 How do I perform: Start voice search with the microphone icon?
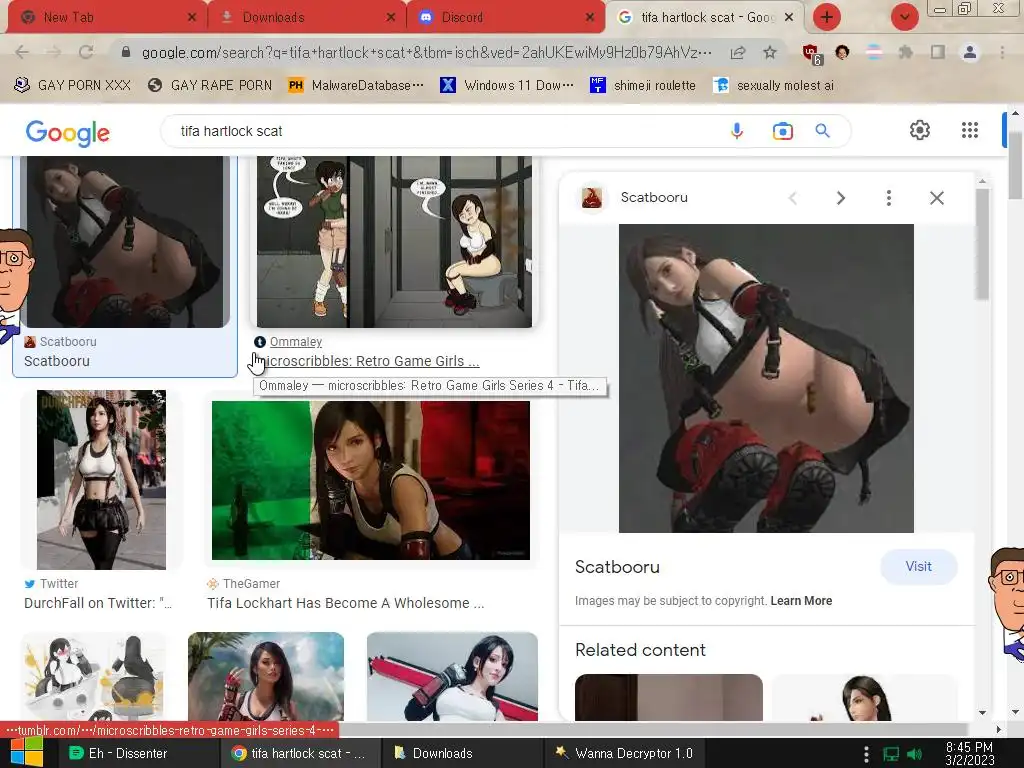click(x=737, y=131)
